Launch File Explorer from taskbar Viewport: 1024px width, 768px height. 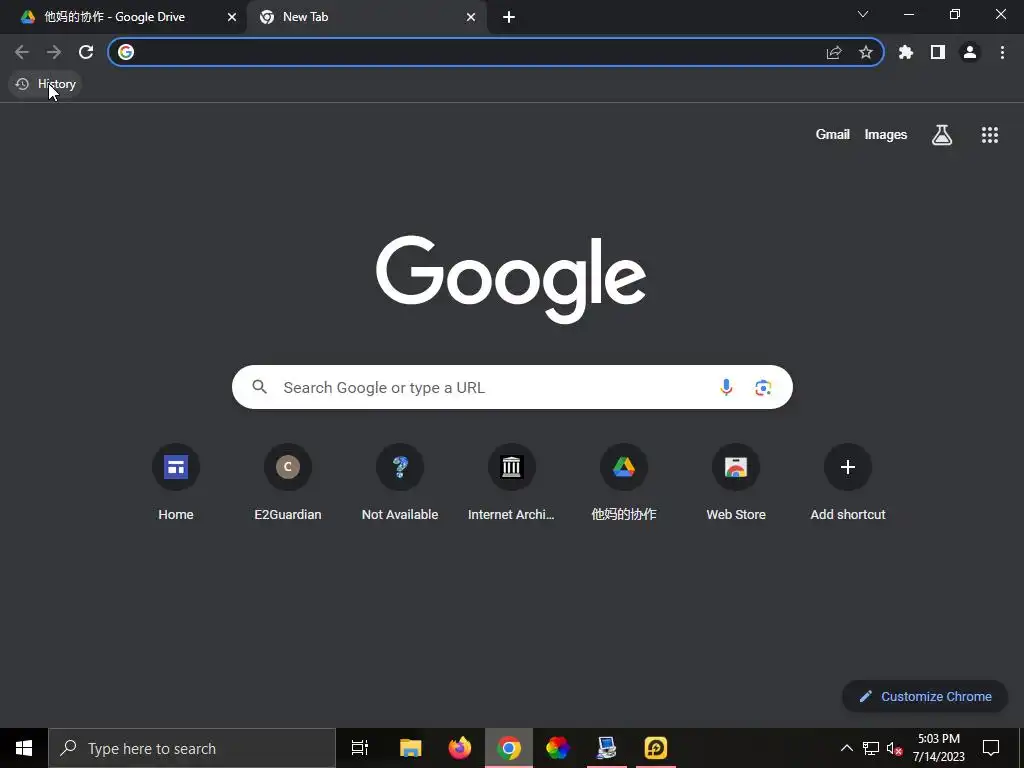click(x=411, y=748)
